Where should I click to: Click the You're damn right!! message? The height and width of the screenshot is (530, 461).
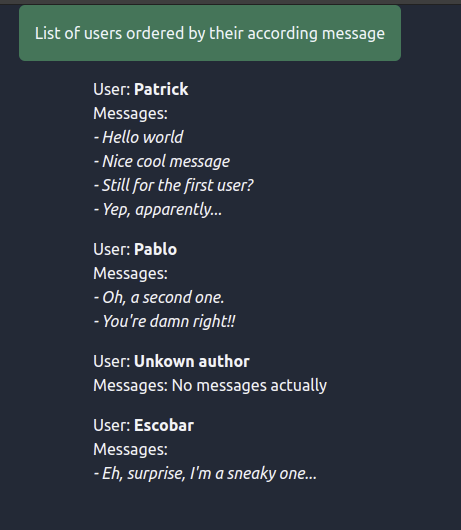[165, 321]
